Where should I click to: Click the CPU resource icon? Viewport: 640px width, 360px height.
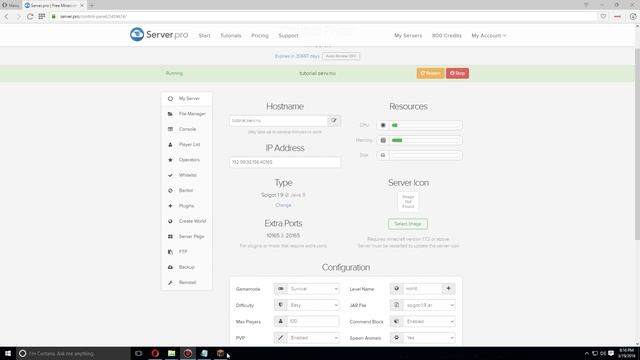coord(383,125)
